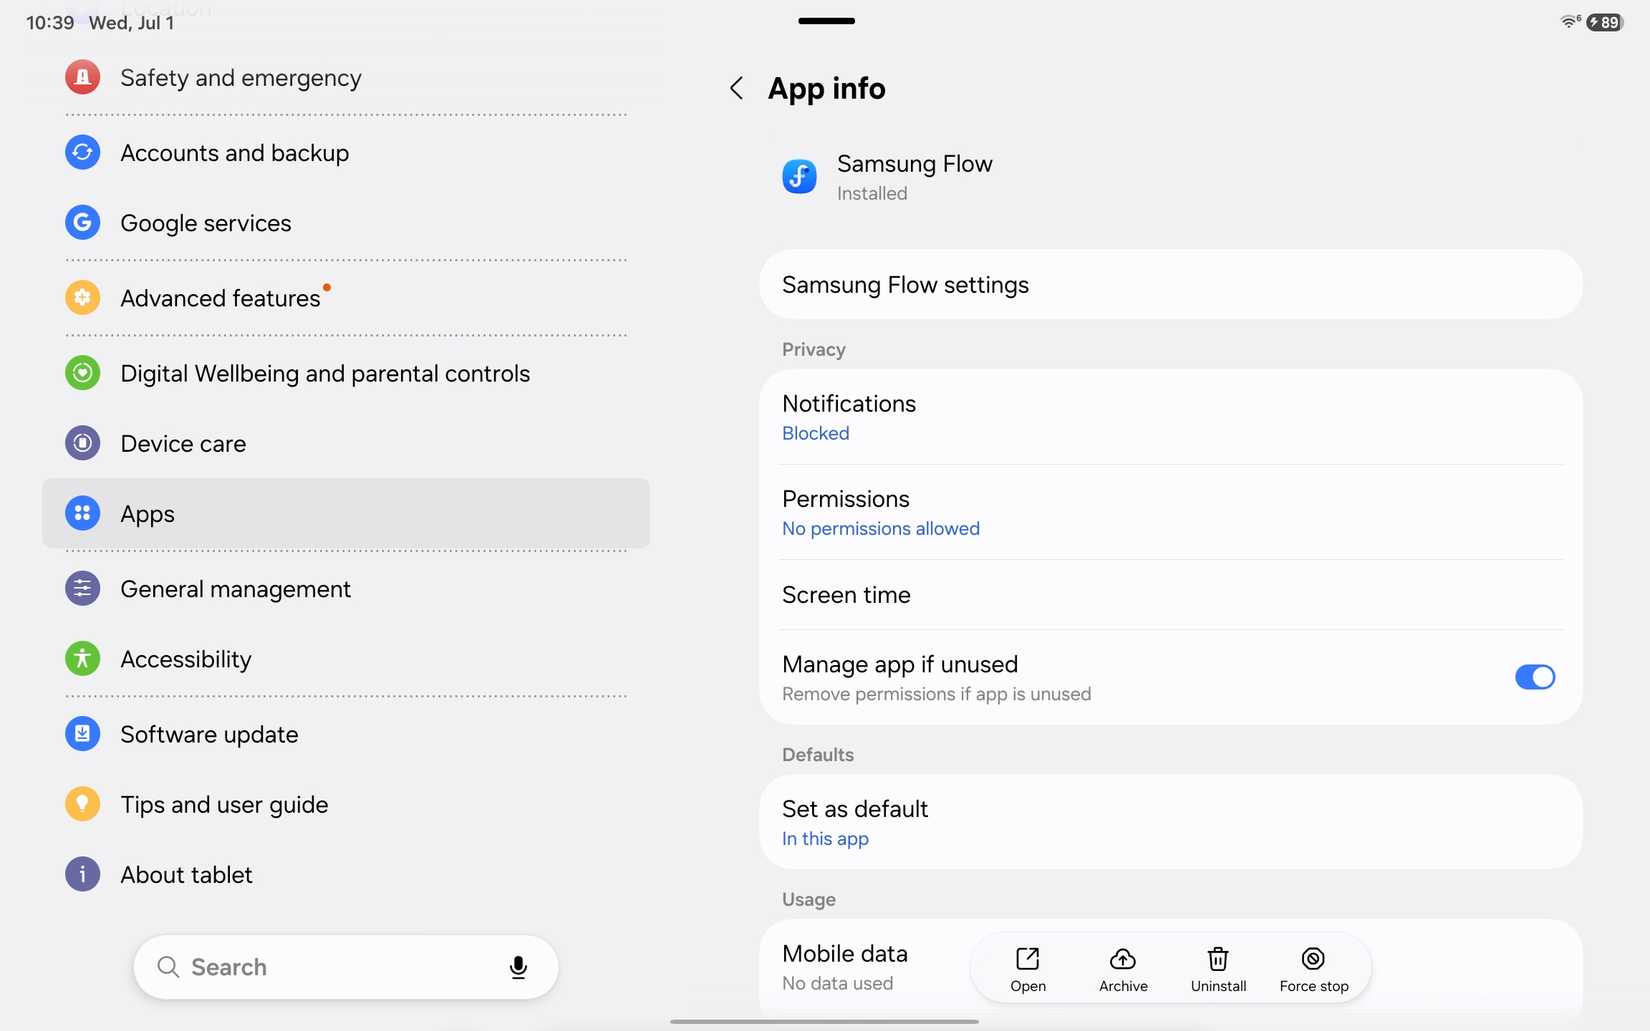Tap the Samsung Flow app icon
The image size is (1650, 1031).
coord(799,177)
